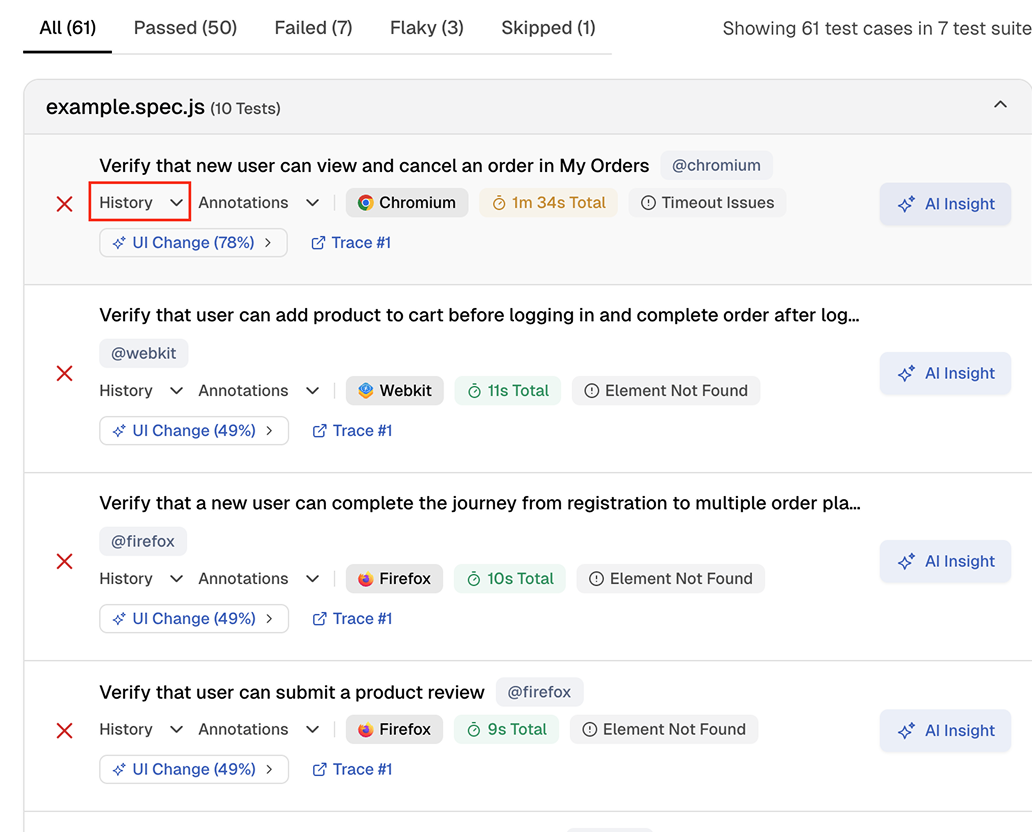Open AI Insight for the add-to-cart test
The image size is (1032, 832).
[x=945, y=373]
